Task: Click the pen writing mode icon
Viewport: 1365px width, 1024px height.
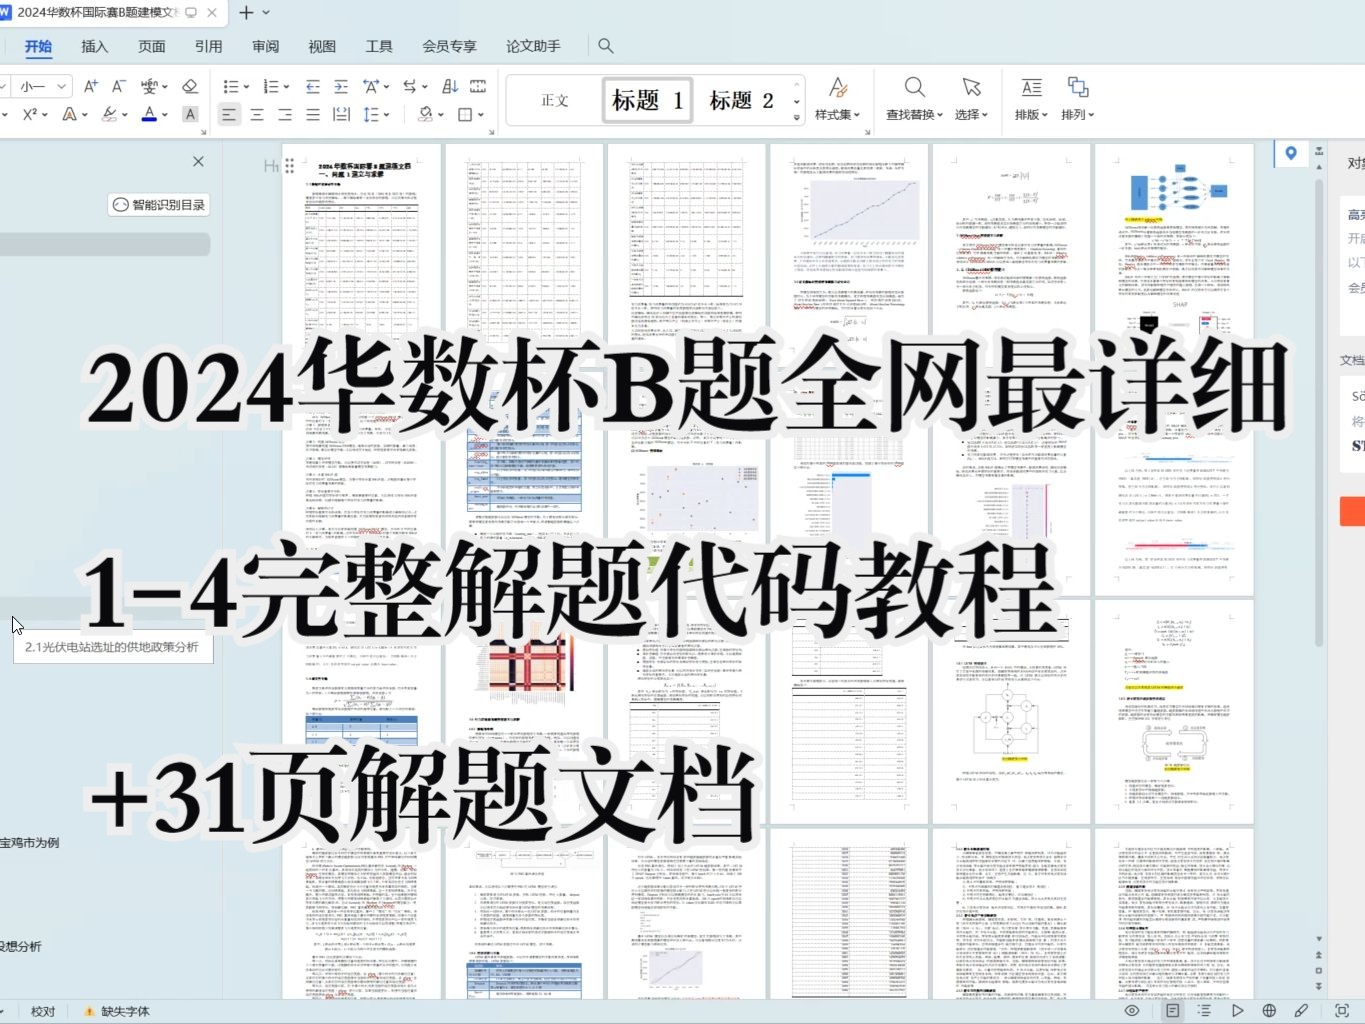Action: (1301, 1010)
